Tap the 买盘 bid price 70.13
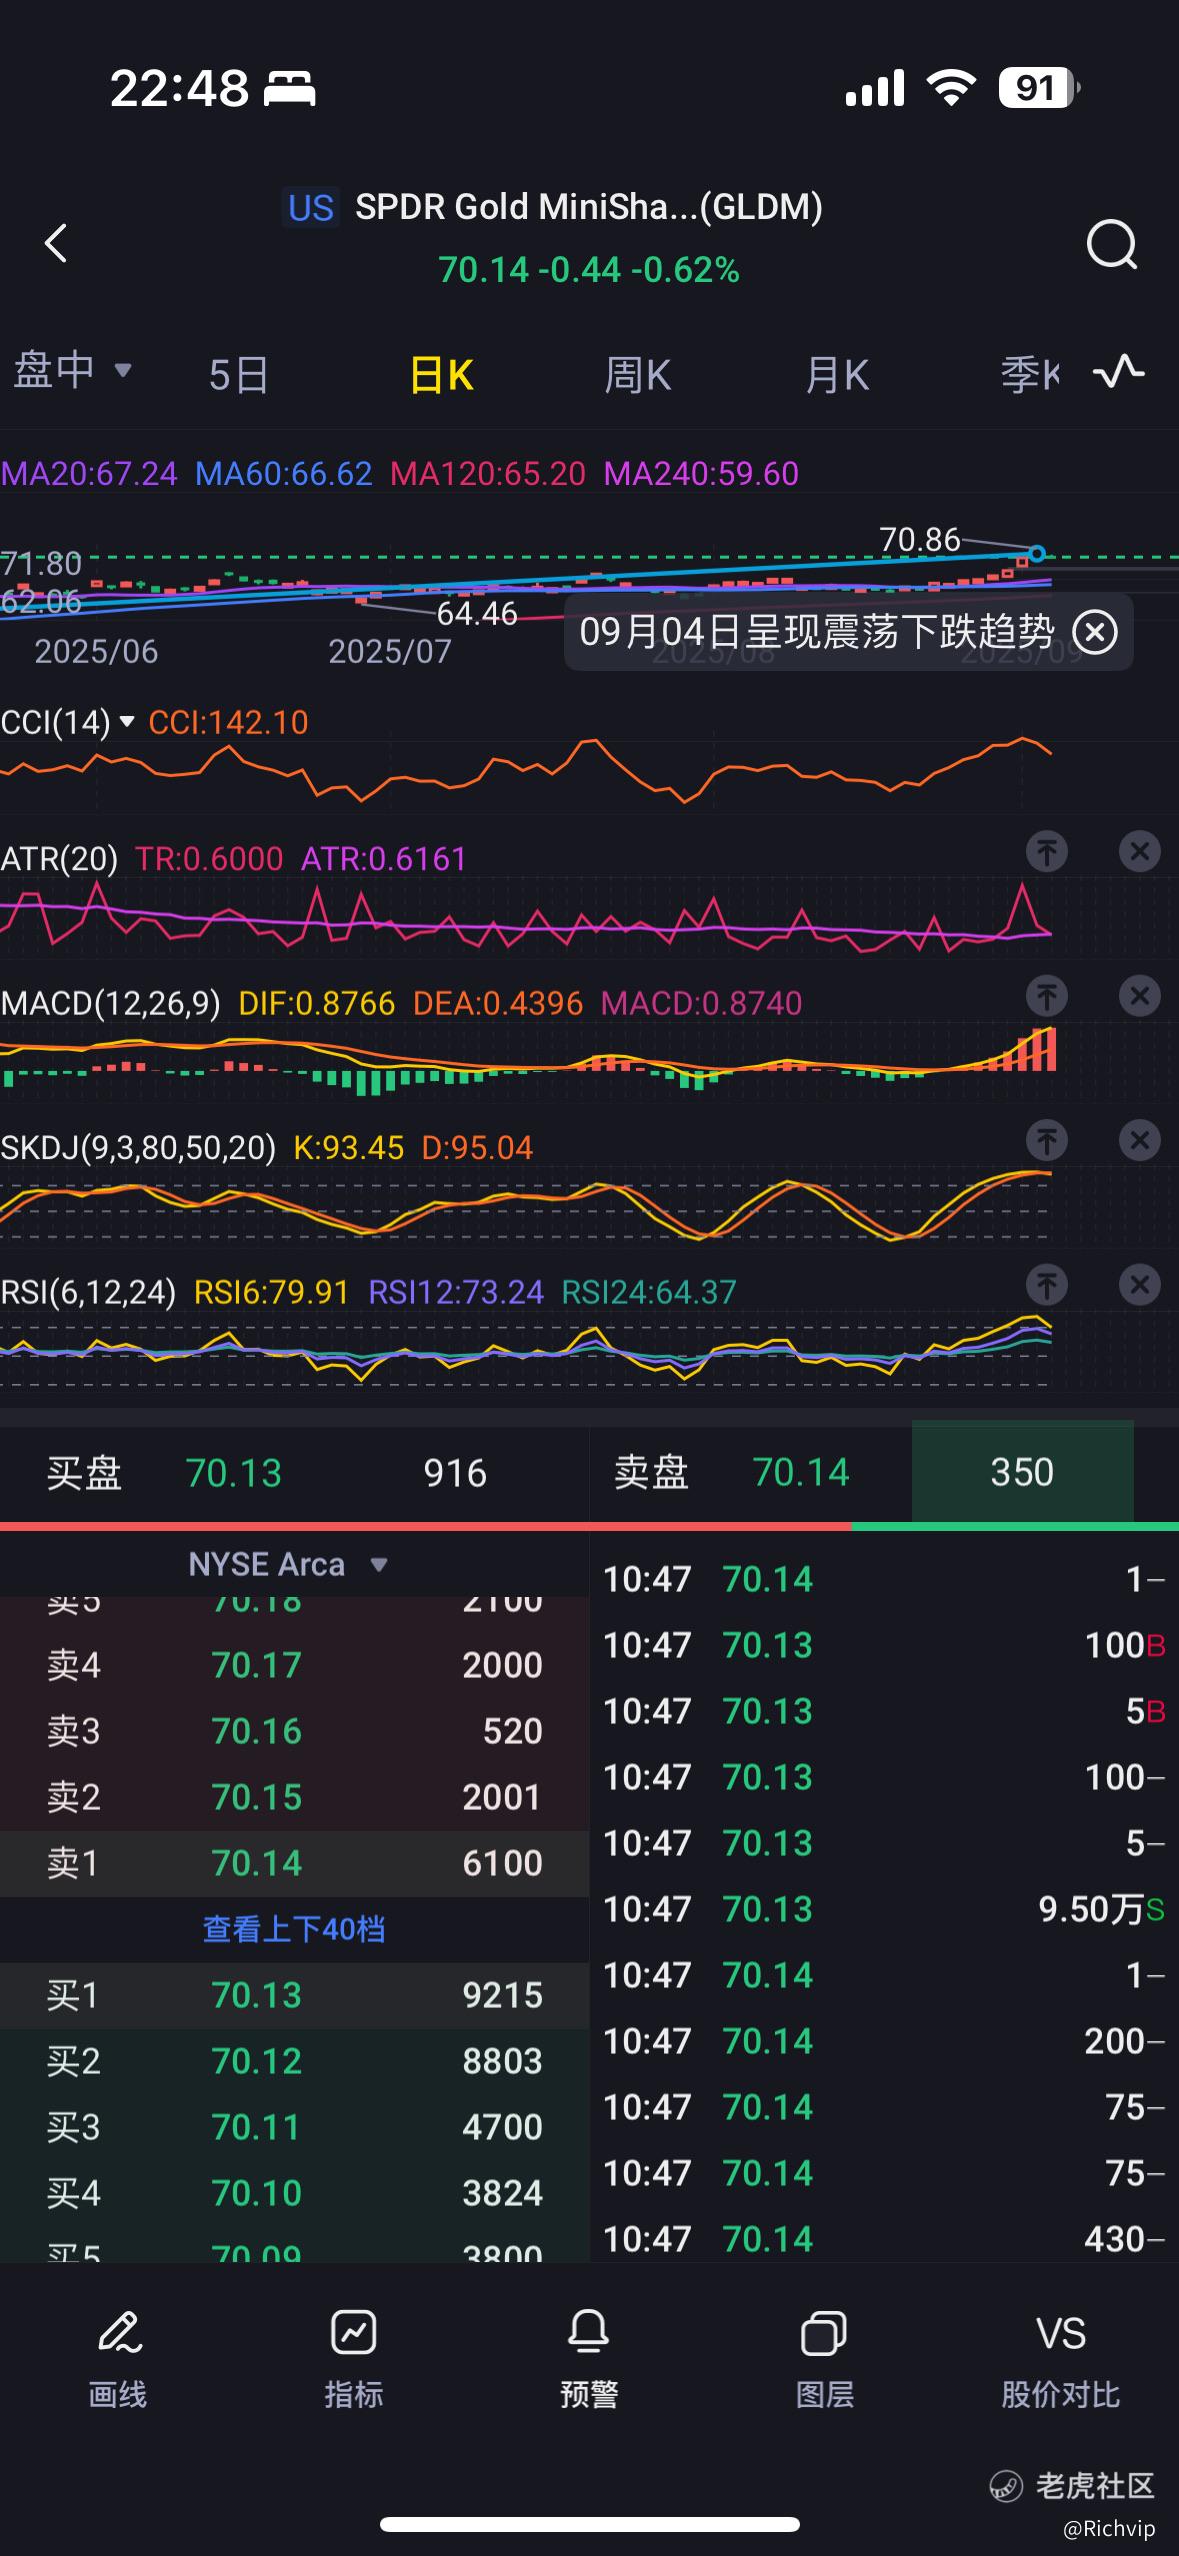Screen dimensions: 1179x2556 (234, 1473)
